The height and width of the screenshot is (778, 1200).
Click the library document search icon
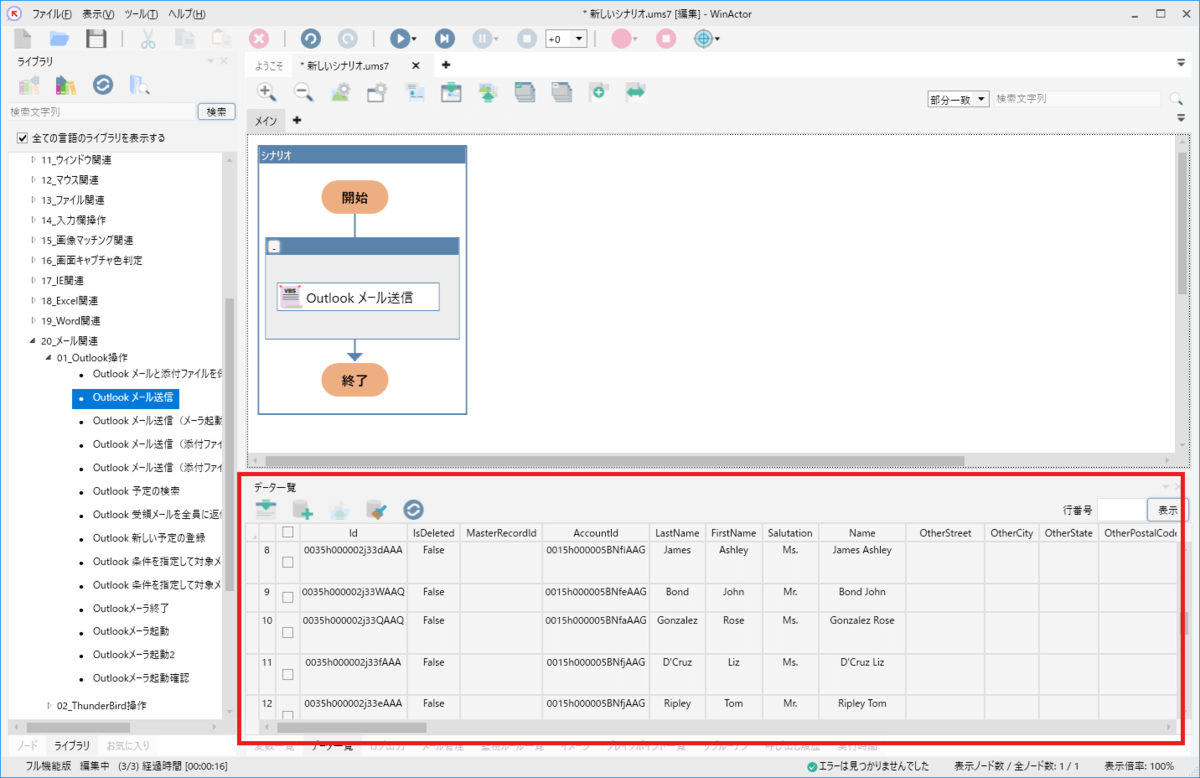click(140, 85)
